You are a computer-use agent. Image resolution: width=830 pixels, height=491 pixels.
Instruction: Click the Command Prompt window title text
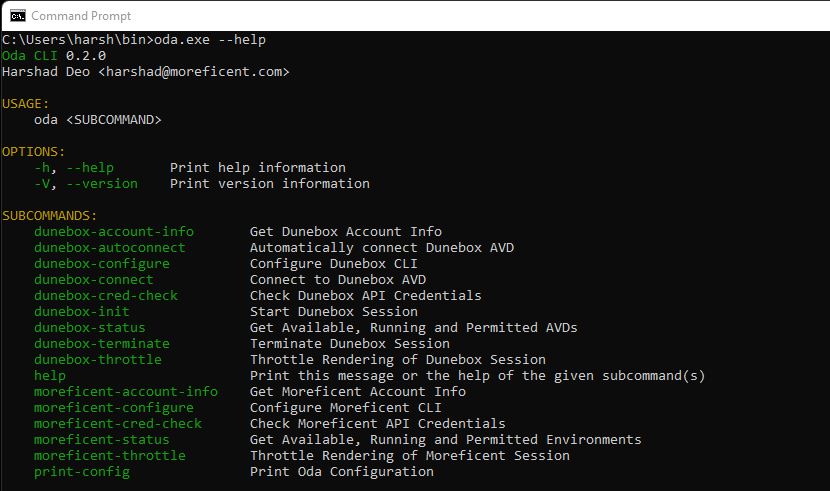click(81, 15)
